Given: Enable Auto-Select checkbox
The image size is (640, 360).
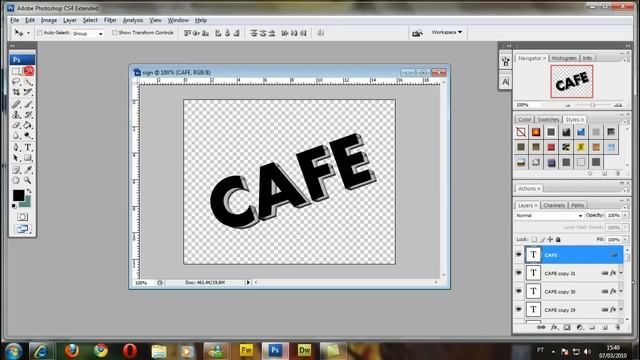Looking at the screenshot, I should (x=40, y=33).
